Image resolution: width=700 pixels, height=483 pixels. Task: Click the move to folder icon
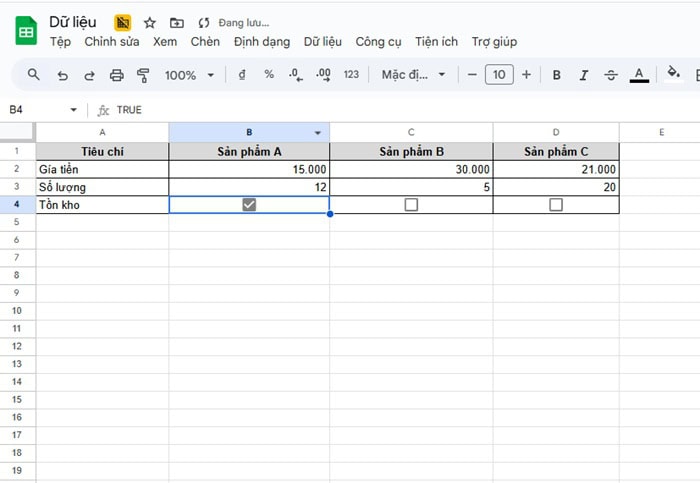(177, 23)
